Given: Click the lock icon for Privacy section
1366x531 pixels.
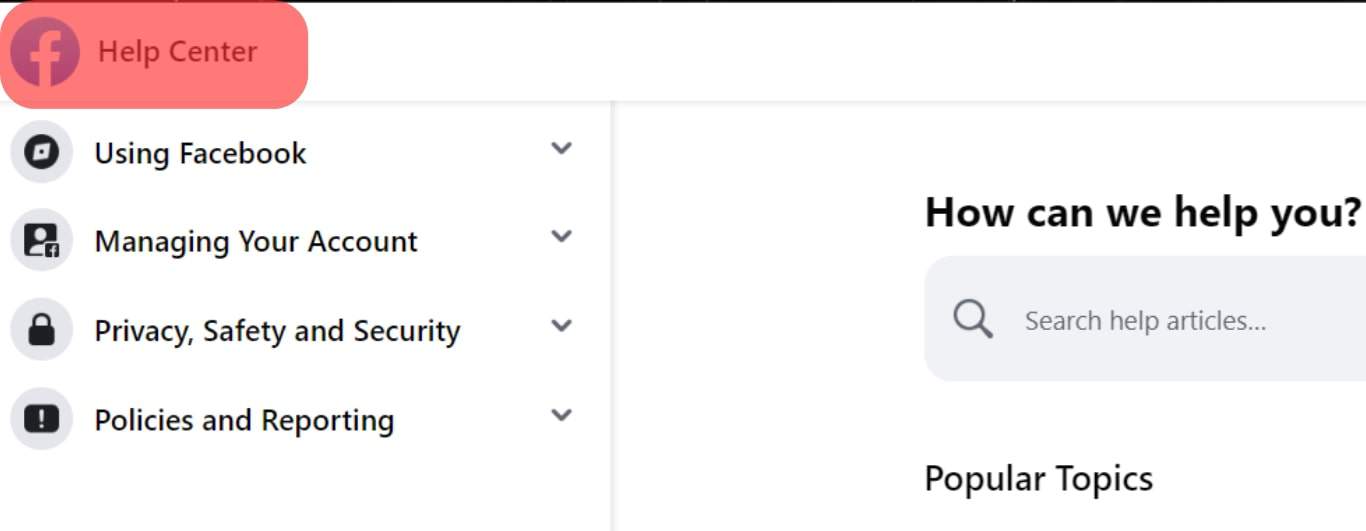Looking at the screenshot, I should coord(41,329).
